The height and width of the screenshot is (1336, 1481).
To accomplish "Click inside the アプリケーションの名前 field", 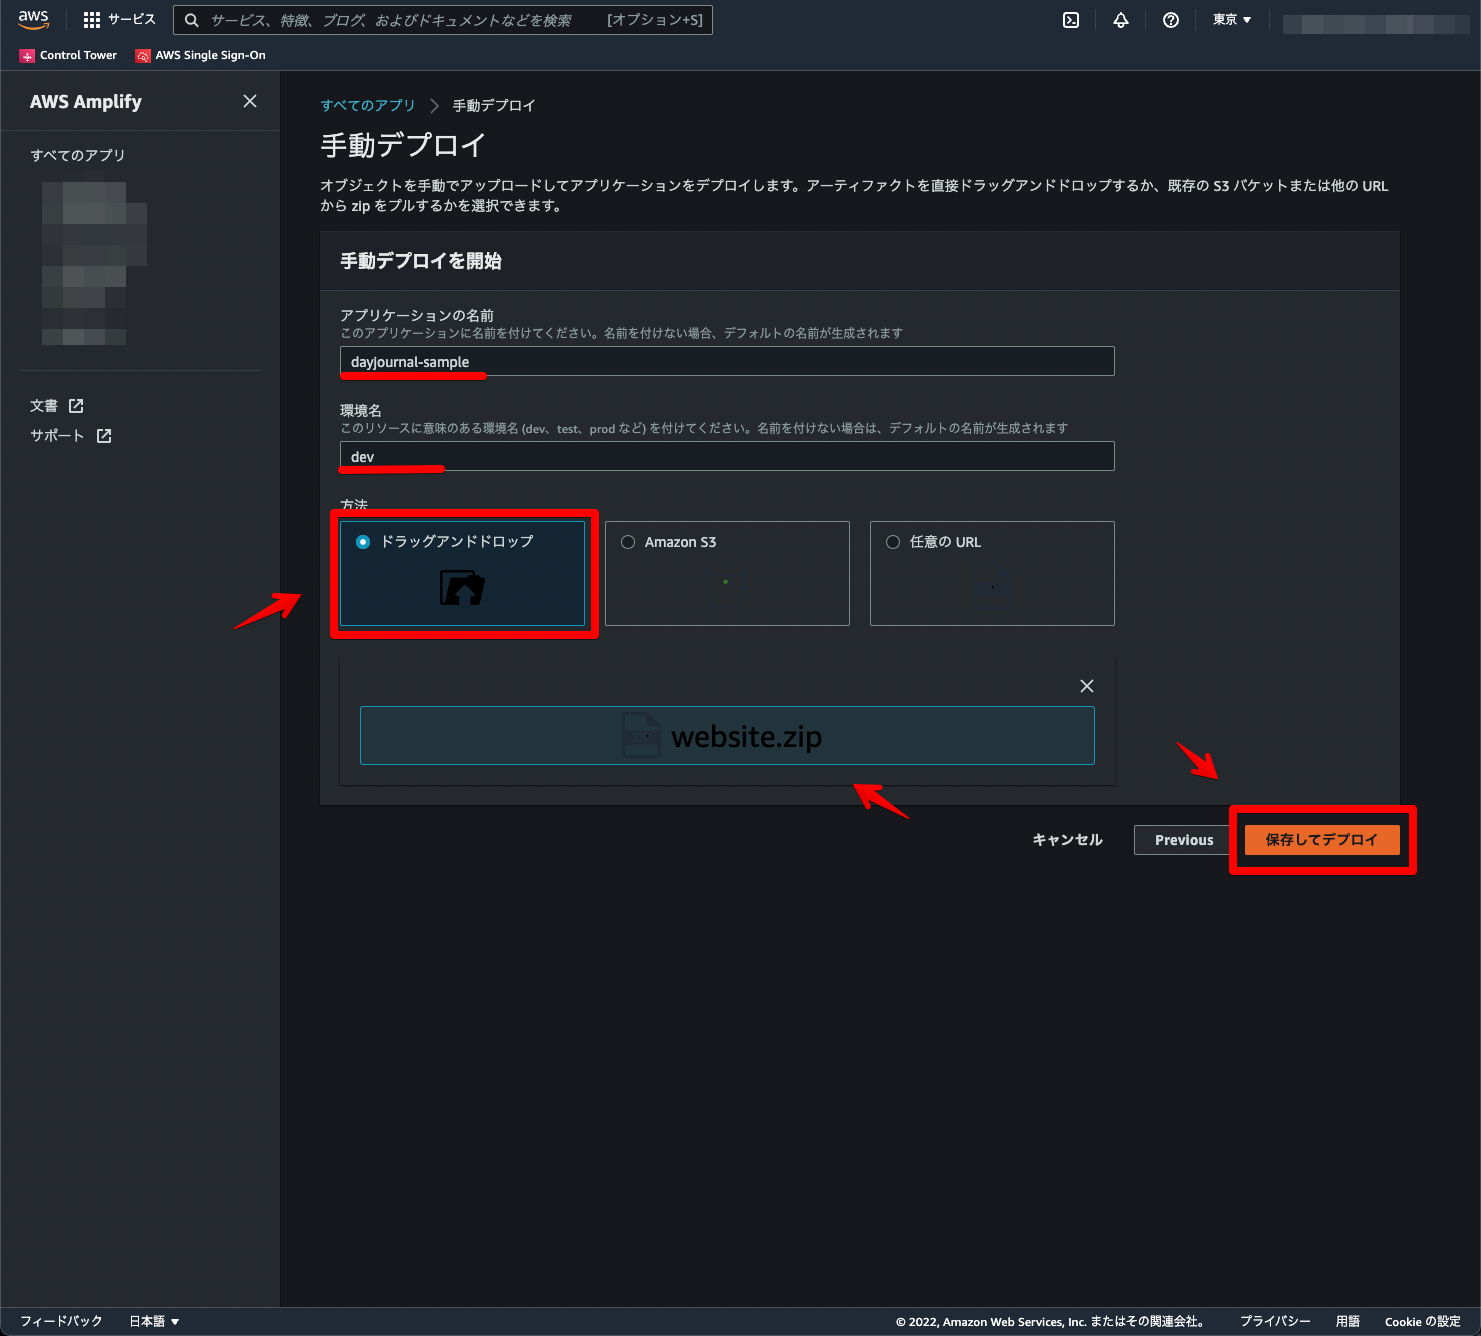I will (x=727, y=361).
